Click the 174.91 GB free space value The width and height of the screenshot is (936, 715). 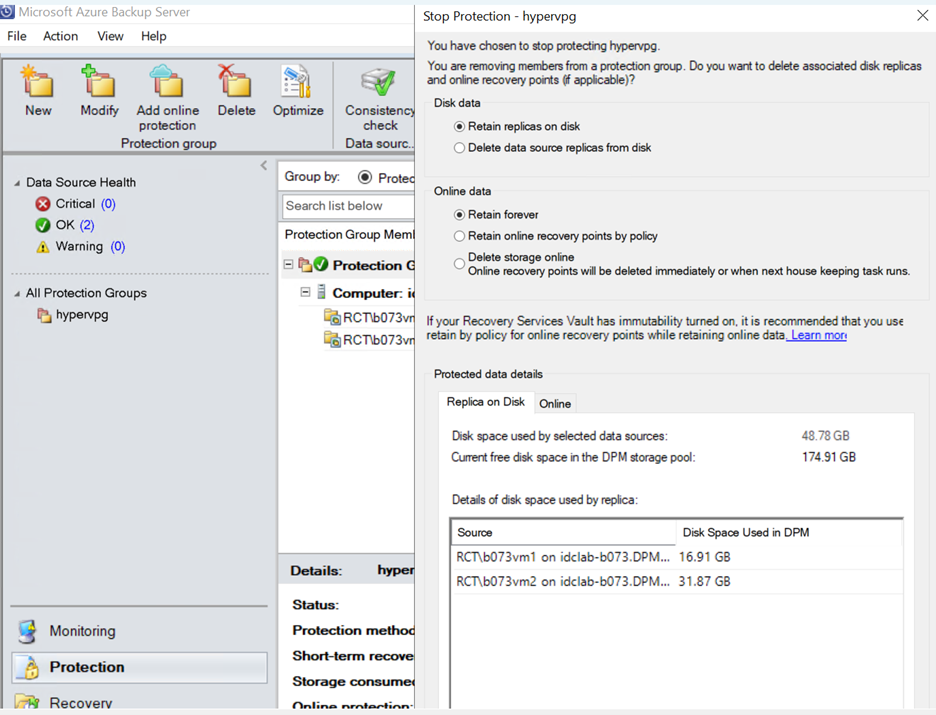click(829, 457)
